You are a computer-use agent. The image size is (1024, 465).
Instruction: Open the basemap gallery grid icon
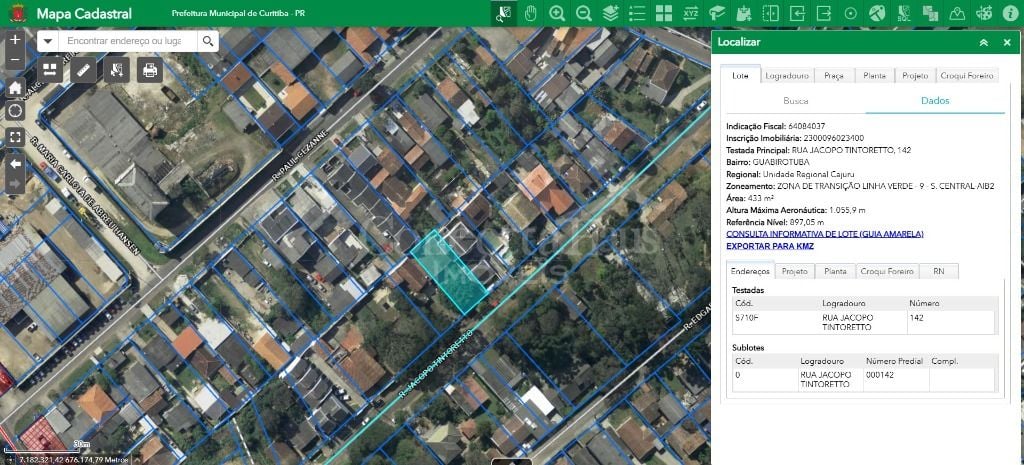tap(664, 13)
